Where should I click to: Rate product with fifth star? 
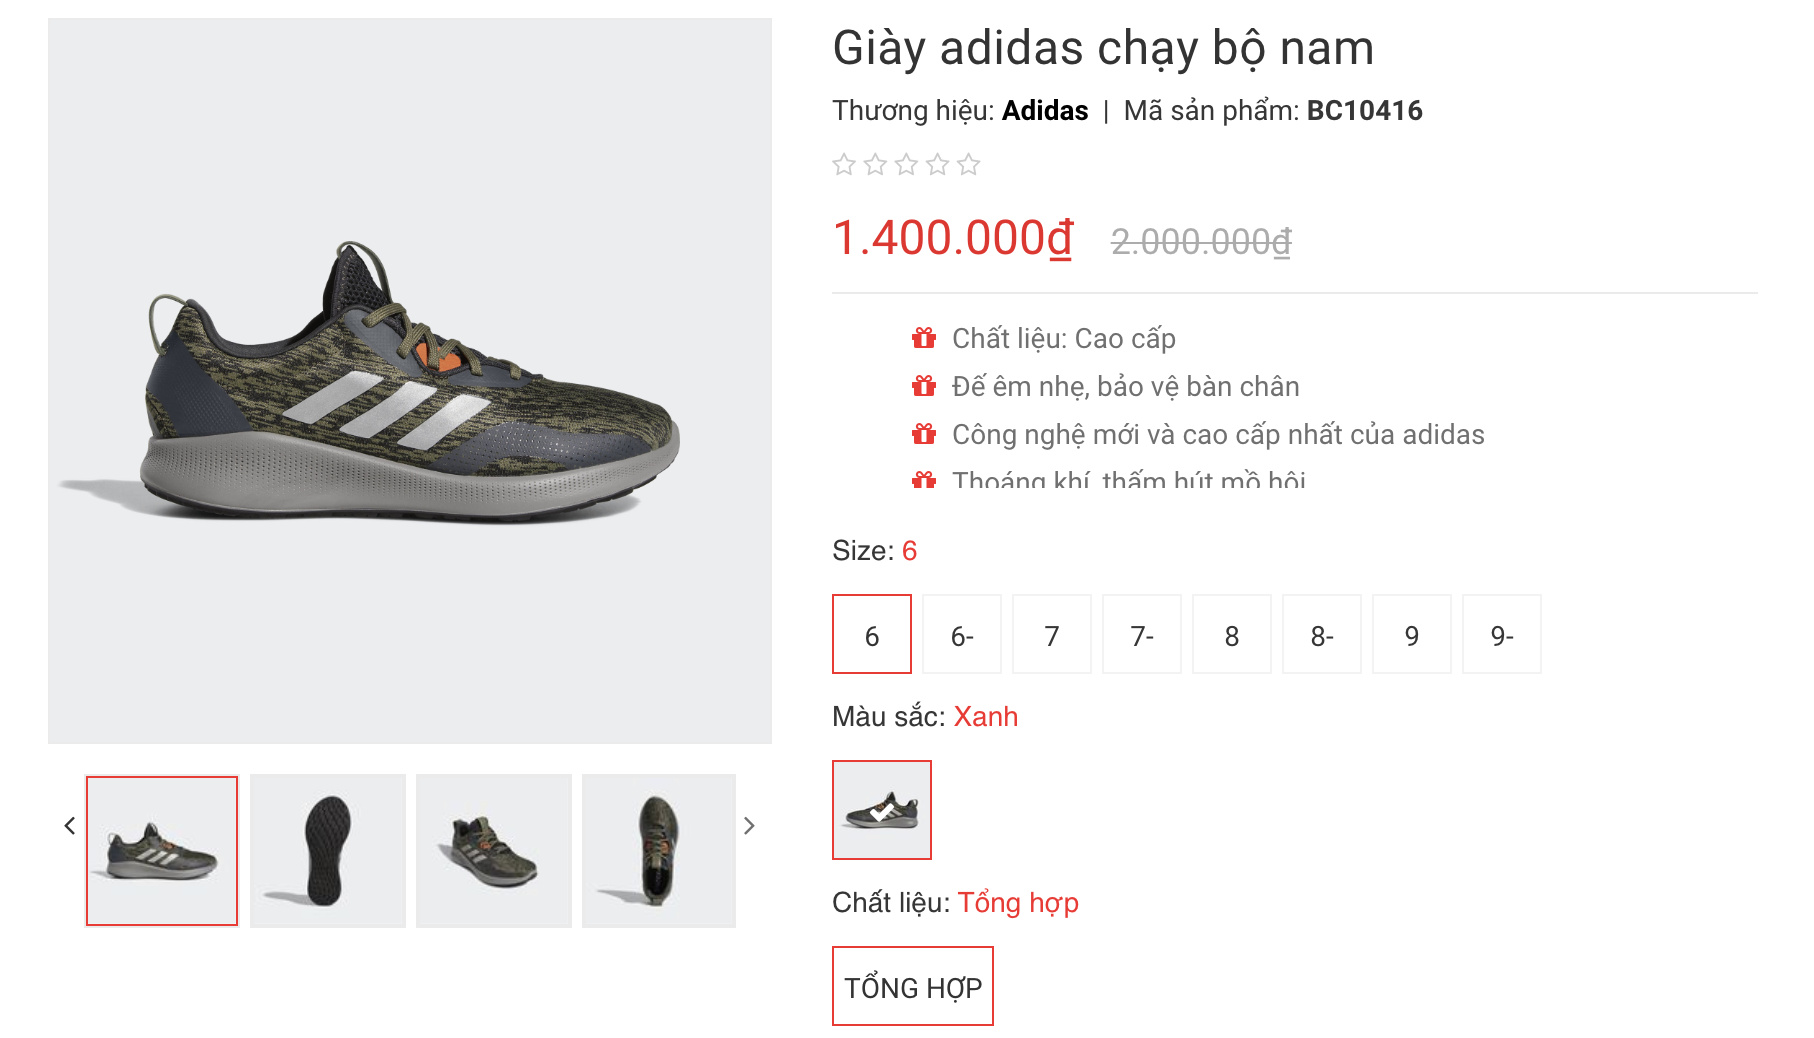coord(968,165)
